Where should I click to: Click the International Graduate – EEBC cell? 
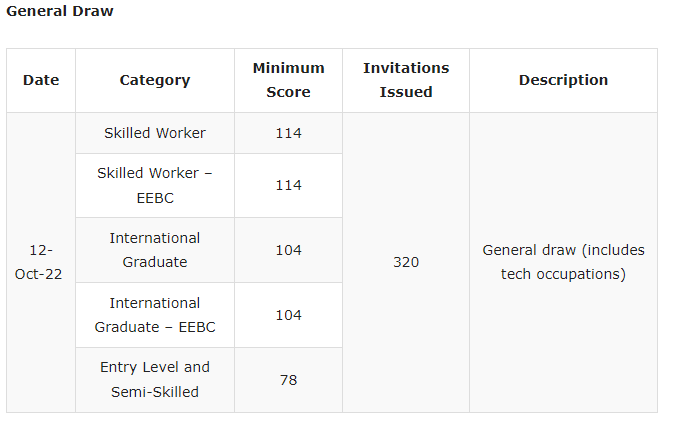tap(155, 315)
